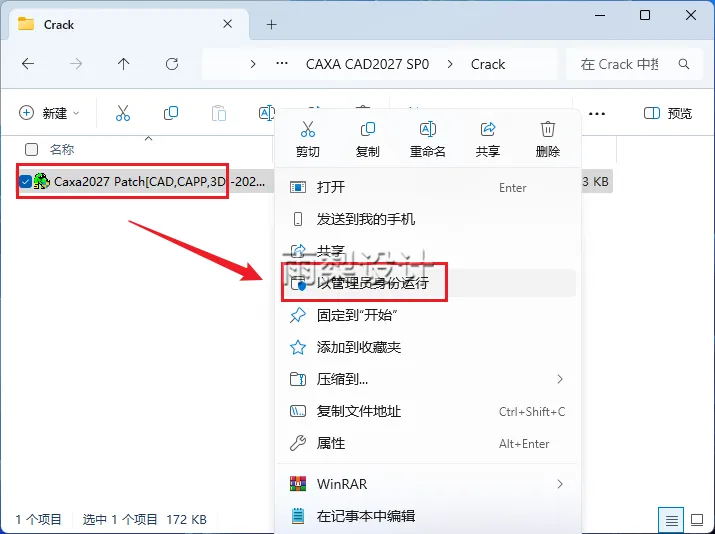
Task: Click the Paste clipboard icon in Explorer toolbar
Action: (x=219, y=113)
